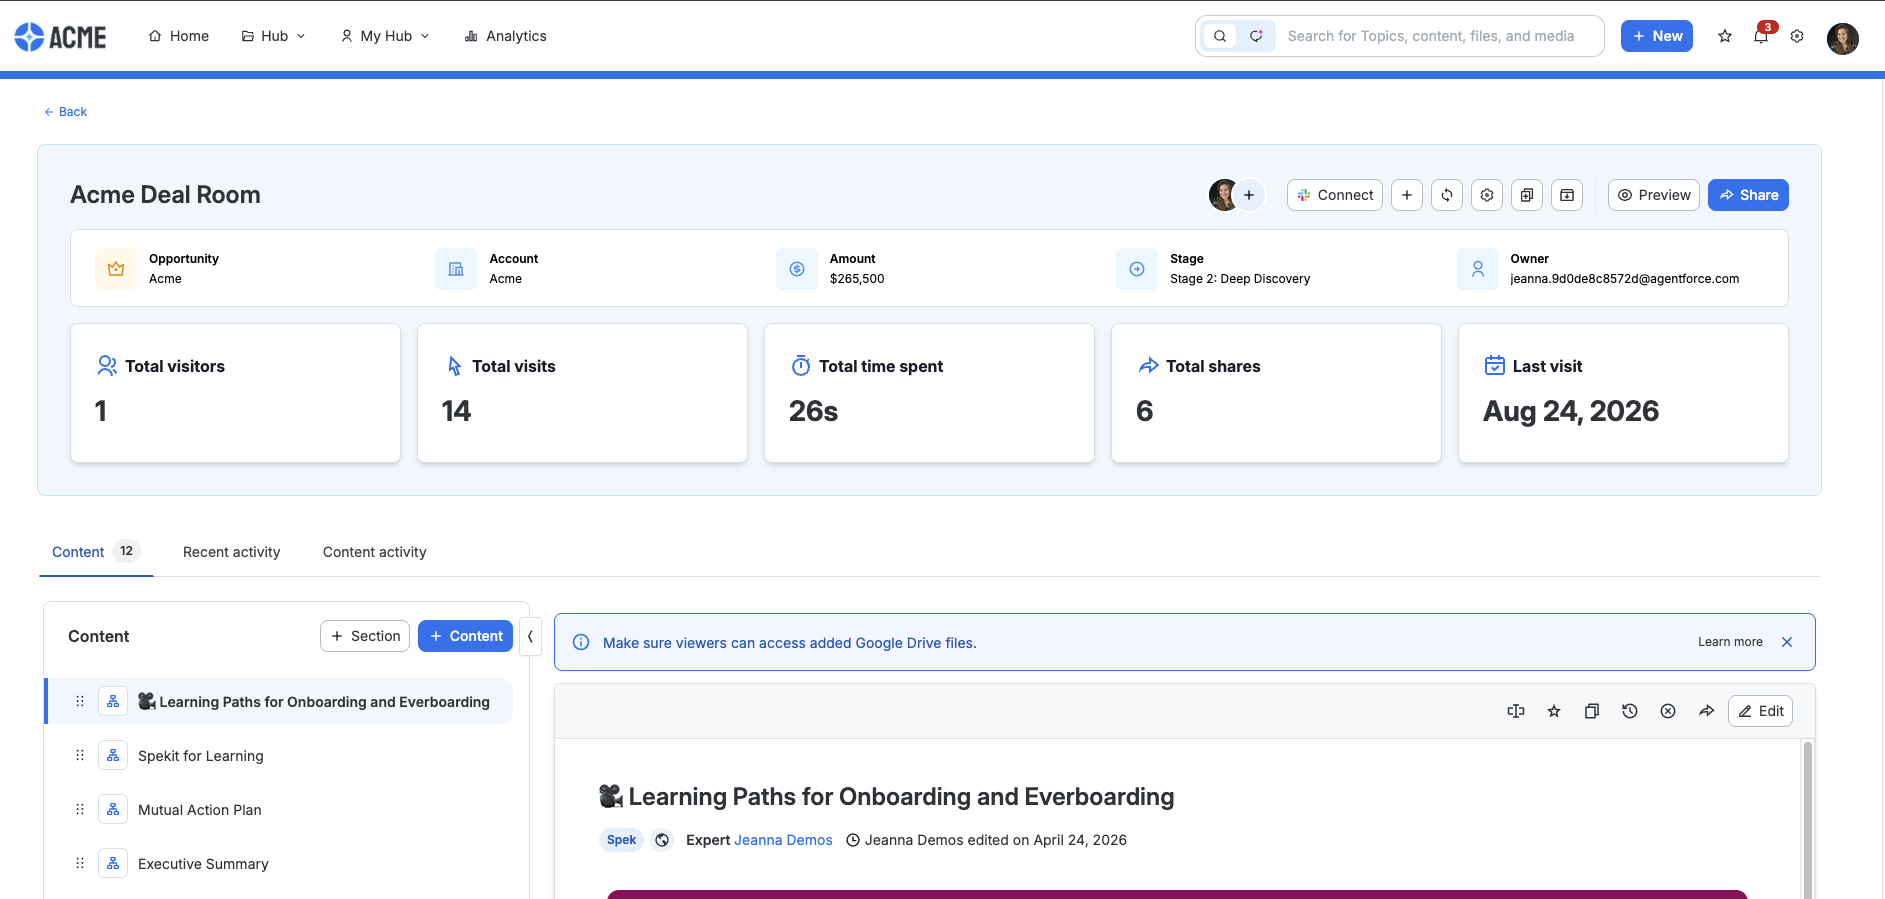
Task: Click the Opportunity crown icon
Action: click(x=116, y=269)
